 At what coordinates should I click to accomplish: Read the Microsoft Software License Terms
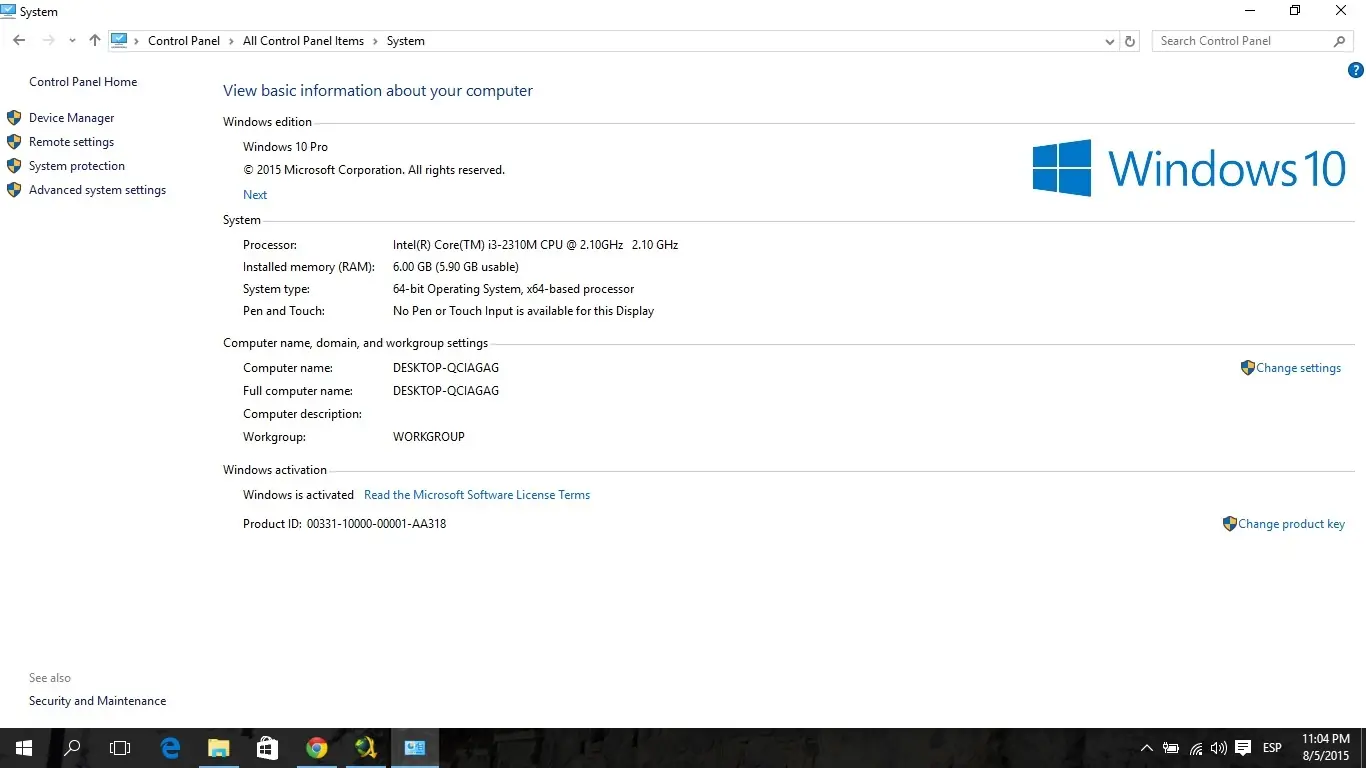coord(477,494)
